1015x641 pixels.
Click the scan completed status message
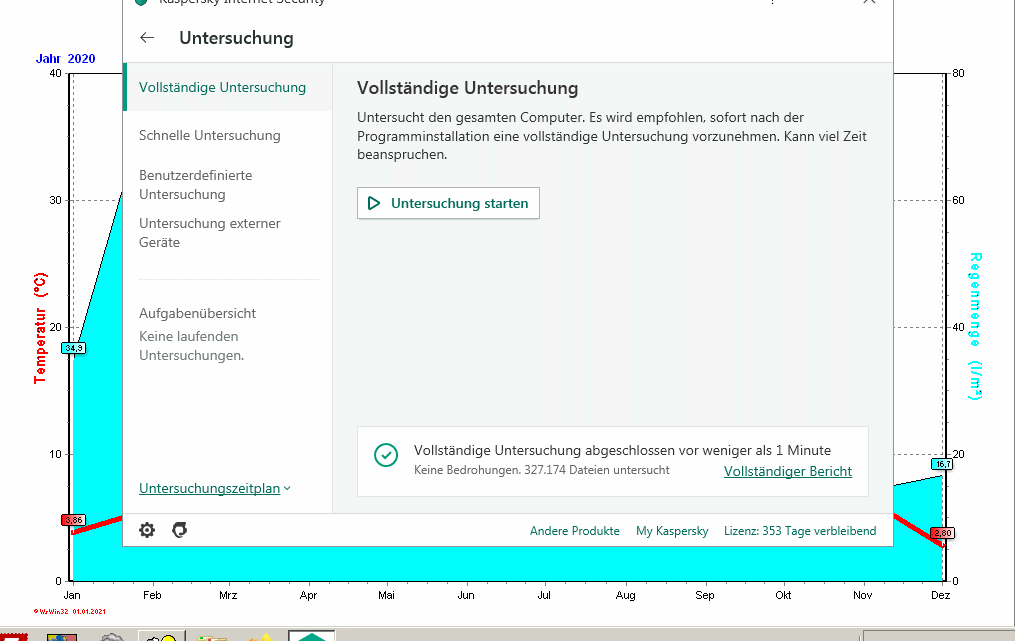[622, 451]
